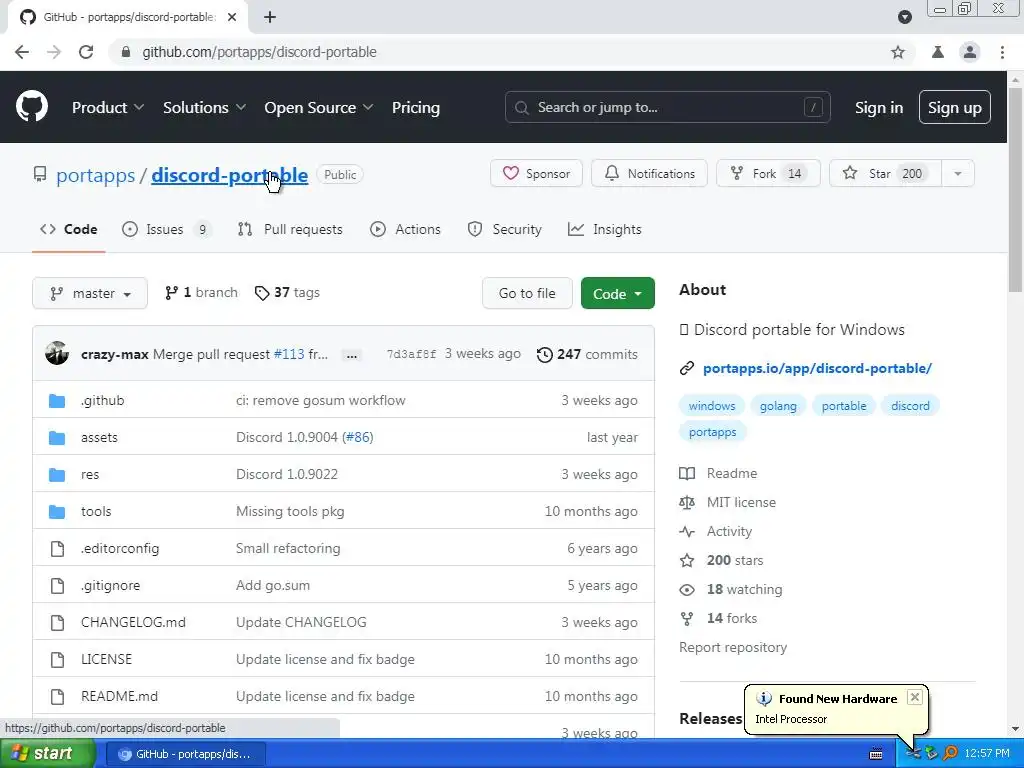
Task: View the 37 tags link
Action: 287,293
